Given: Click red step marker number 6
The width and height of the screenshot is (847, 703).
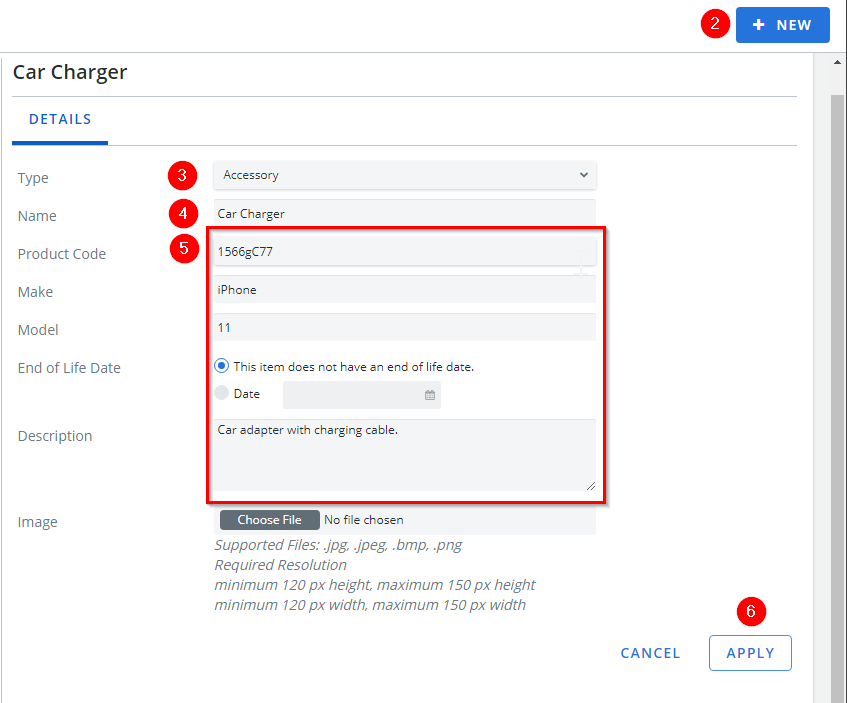Looking at the screenshot, I should point(751,611).
